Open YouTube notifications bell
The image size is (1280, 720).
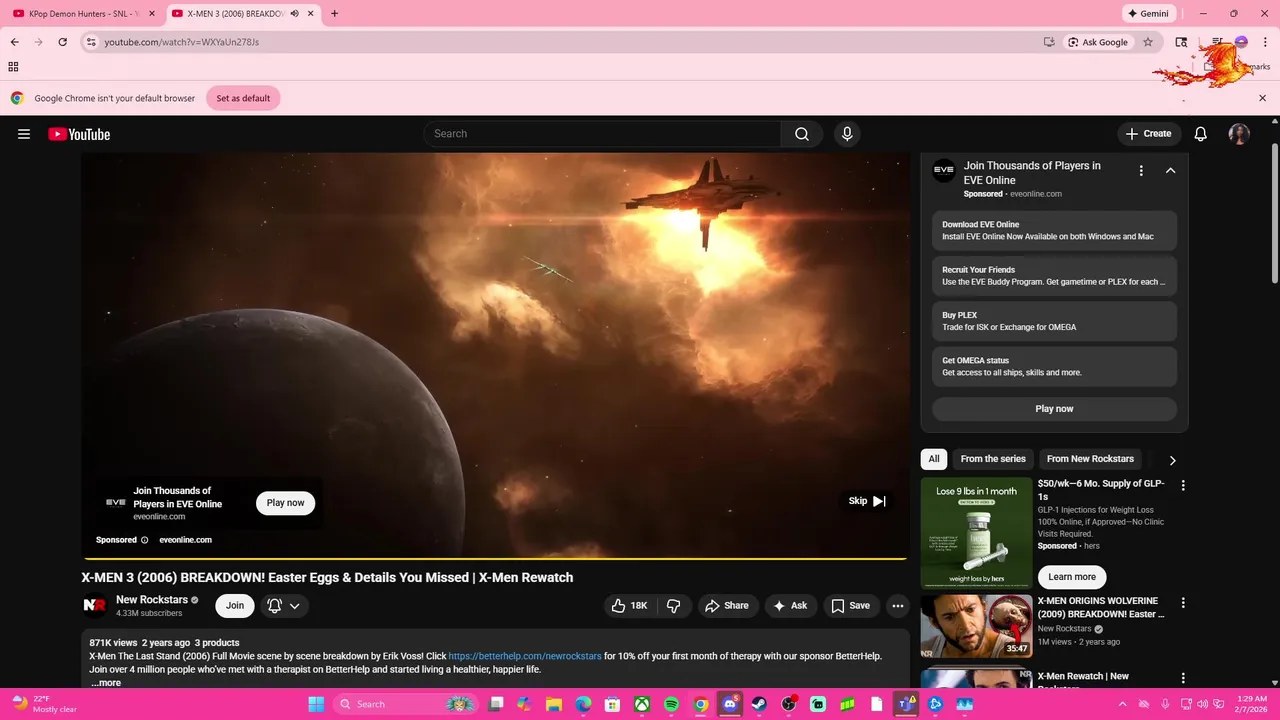[x=1201, y=134]
